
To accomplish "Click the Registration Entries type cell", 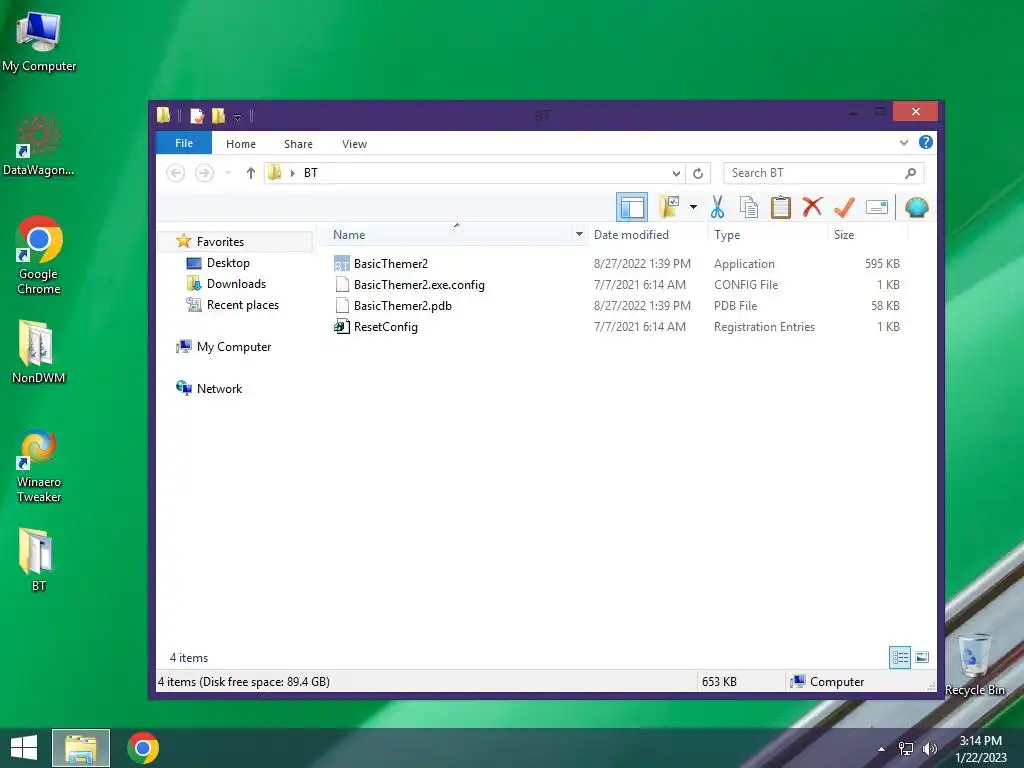I will click(764, 327).
